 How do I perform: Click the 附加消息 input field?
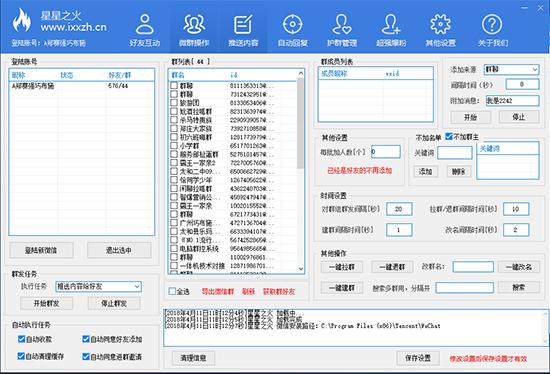(512, 101)
